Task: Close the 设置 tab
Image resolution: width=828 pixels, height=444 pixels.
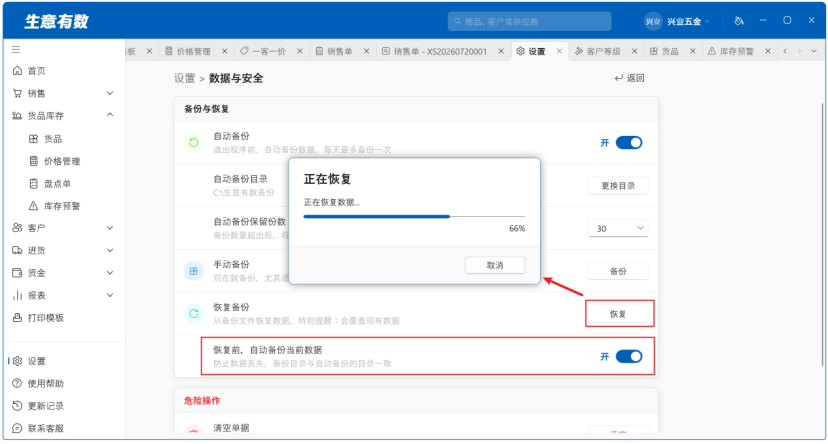Action: (559, 51)
